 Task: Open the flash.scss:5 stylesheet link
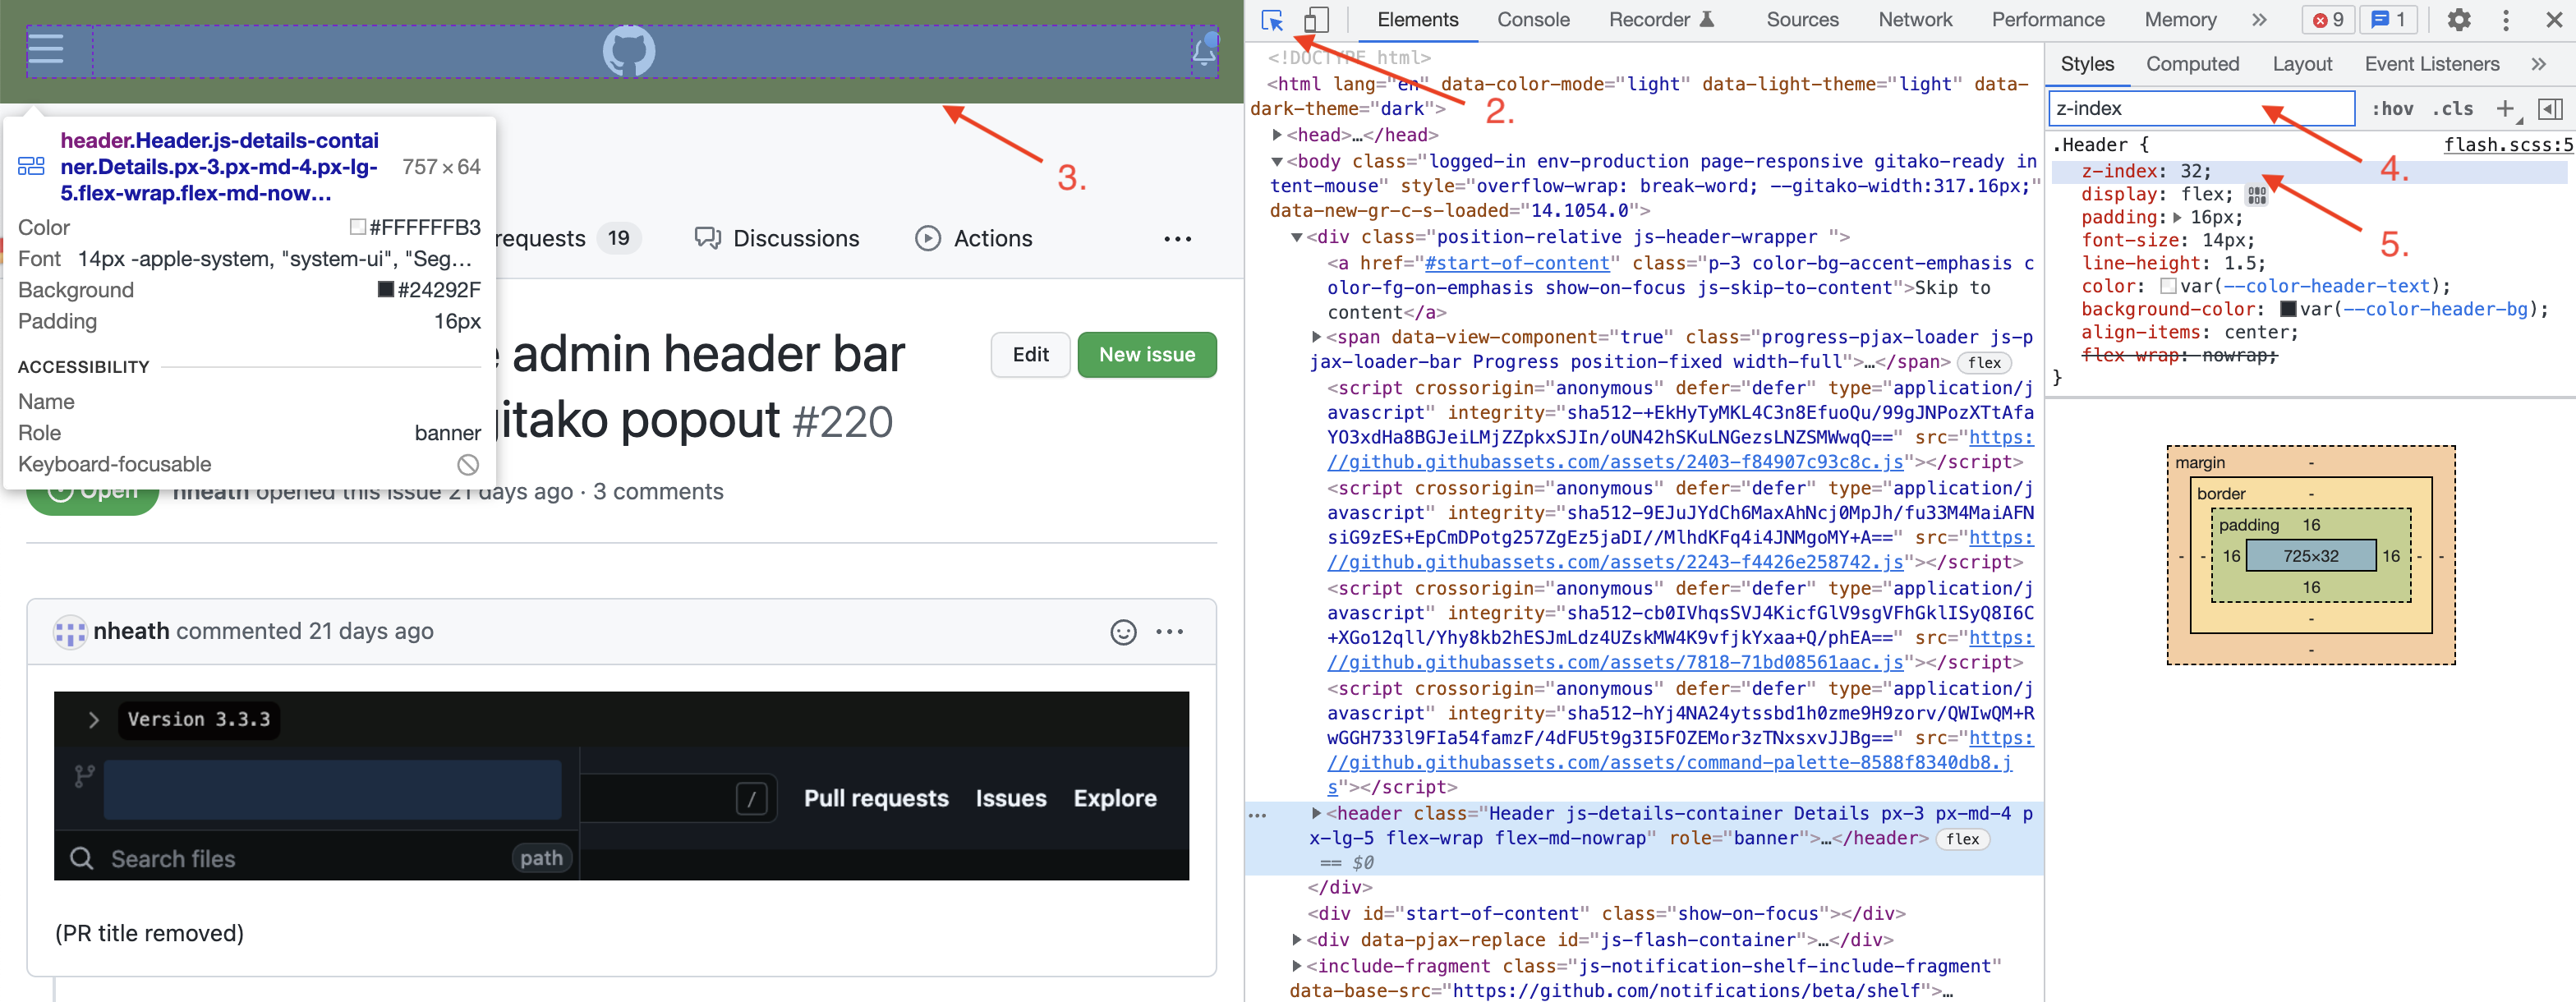coord(2506,144)
